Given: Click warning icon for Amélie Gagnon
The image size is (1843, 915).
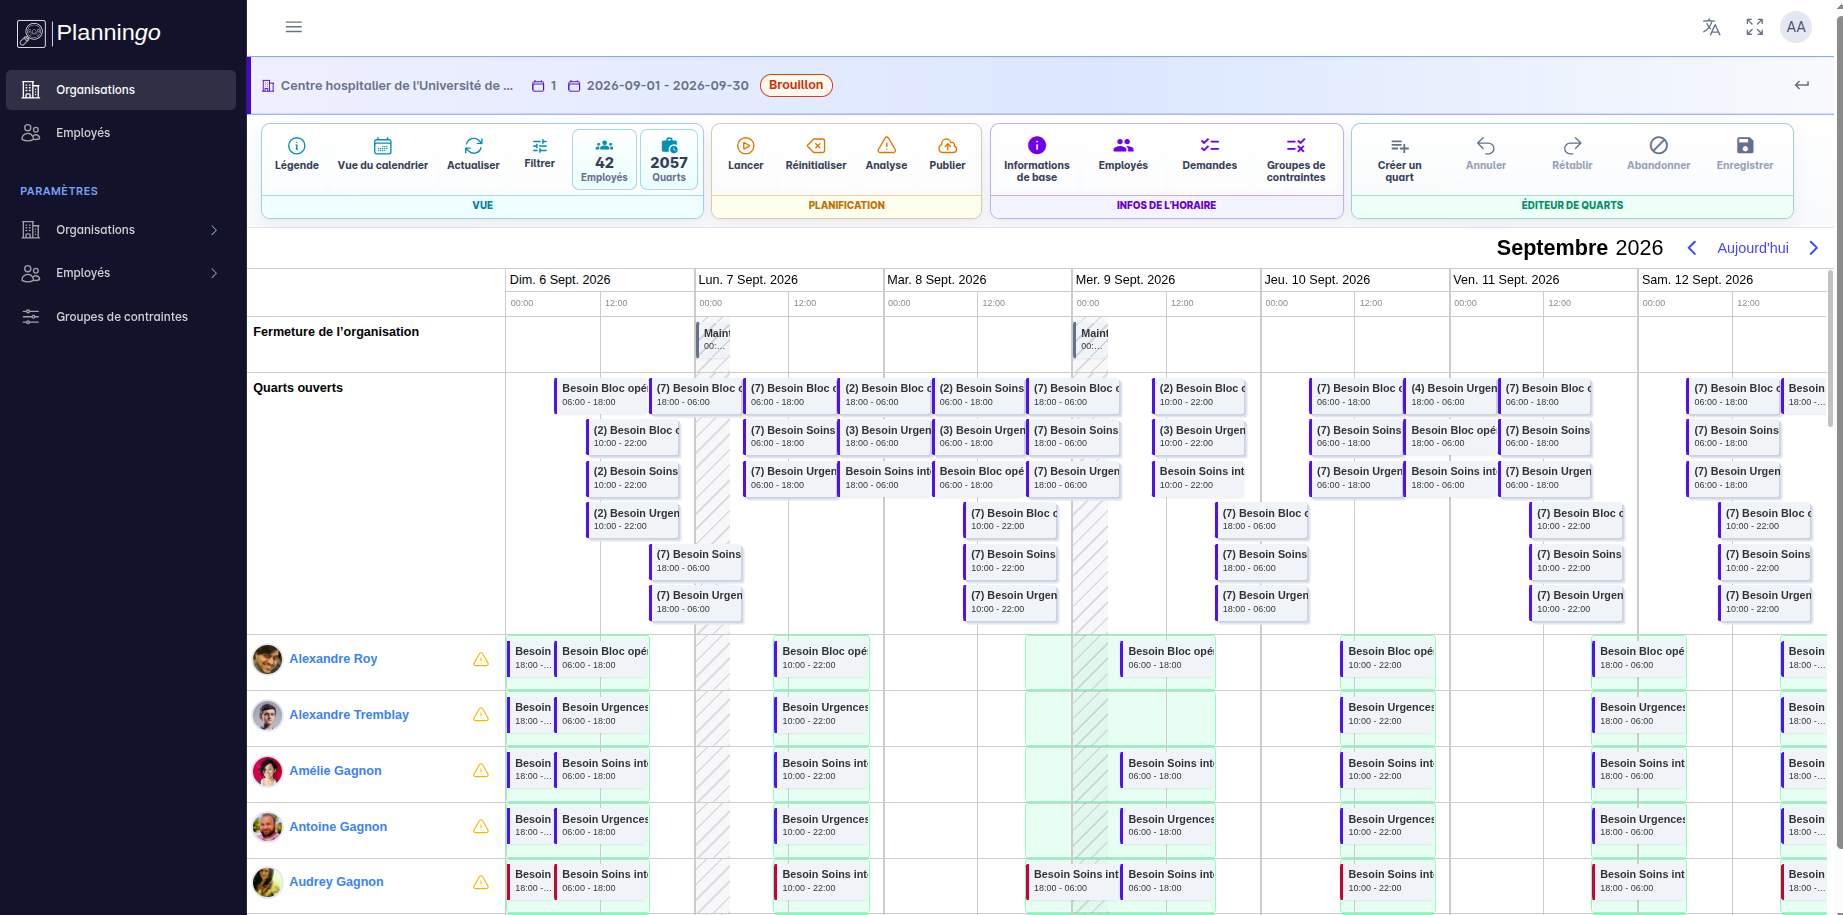Looking at the screenshot, I should click(x=481, y=771).
